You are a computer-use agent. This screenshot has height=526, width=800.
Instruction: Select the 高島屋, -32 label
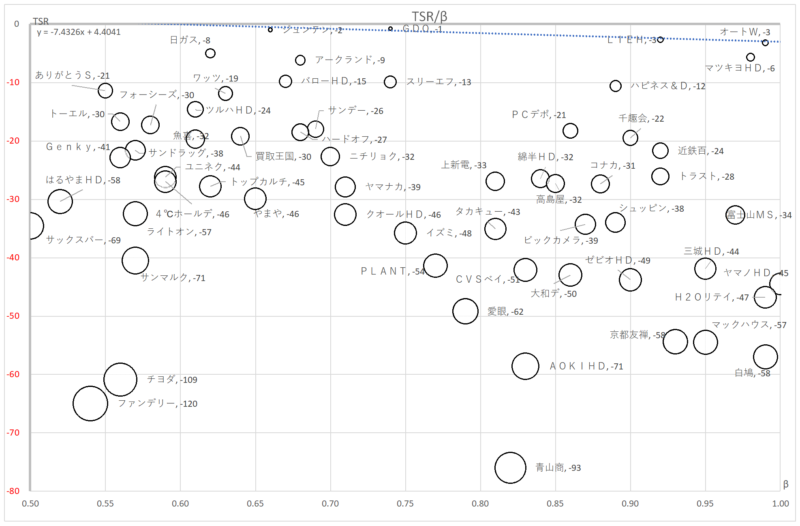[559, 200]
